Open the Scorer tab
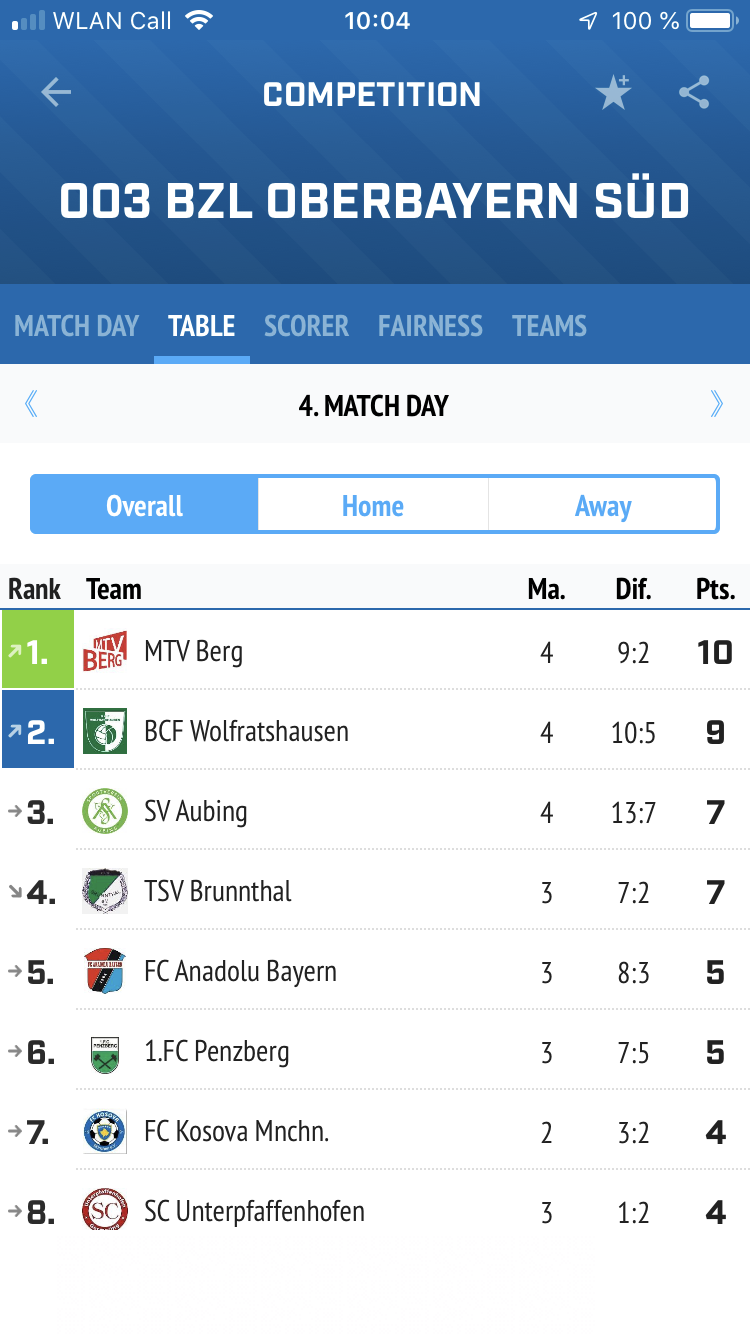750x1334 pixels. (x=306, y=326)
